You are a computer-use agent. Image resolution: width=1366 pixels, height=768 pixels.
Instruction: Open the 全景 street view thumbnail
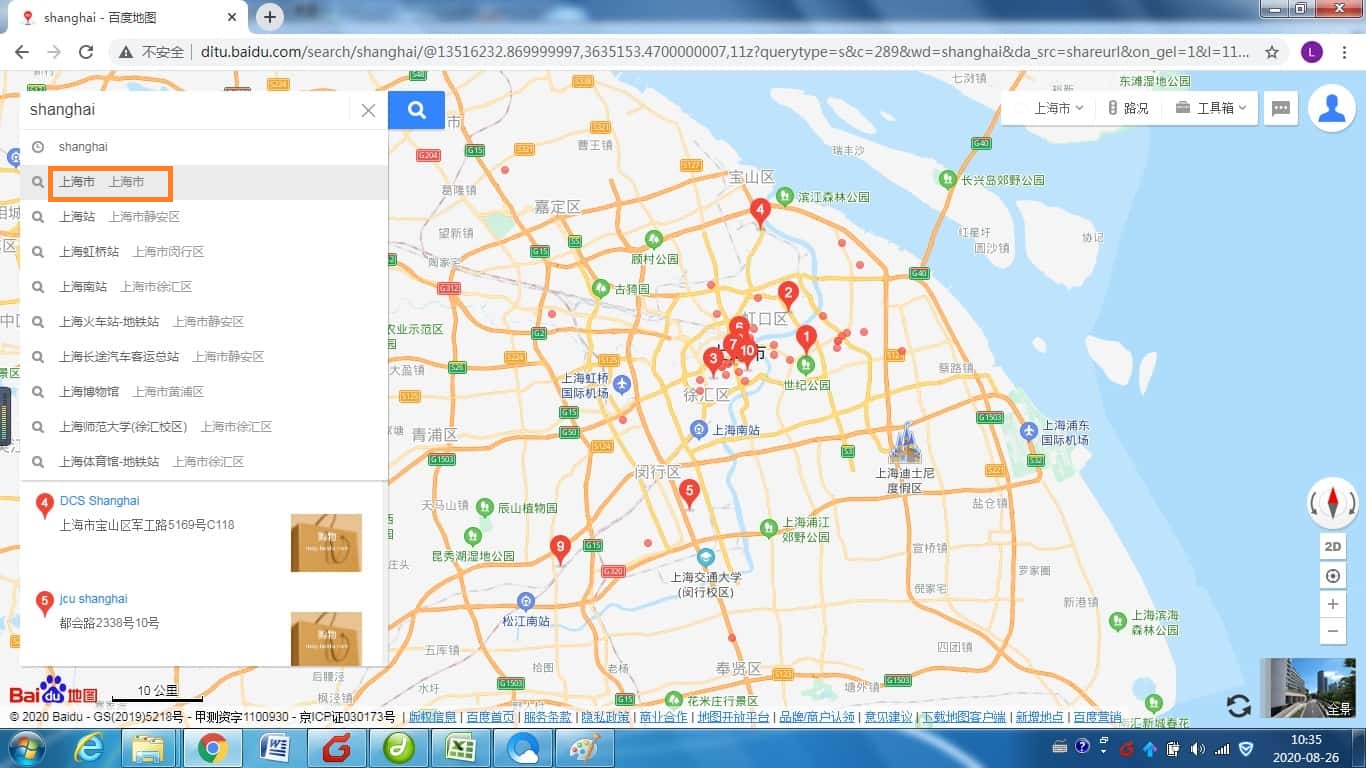[x=1308, y=688]
